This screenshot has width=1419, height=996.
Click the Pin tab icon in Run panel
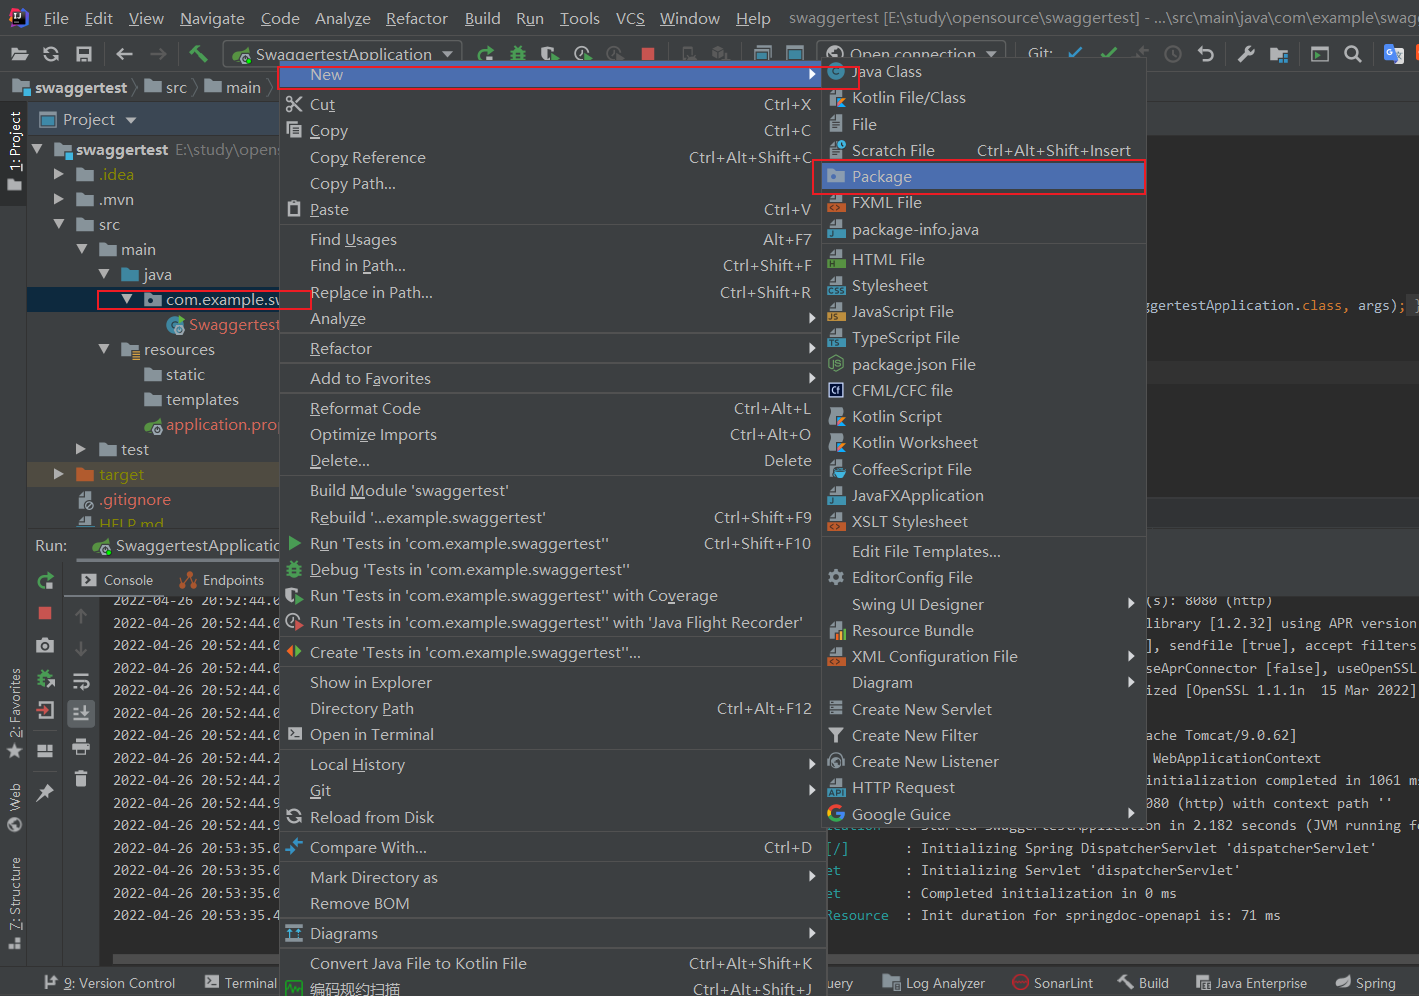tap(45, 792)
